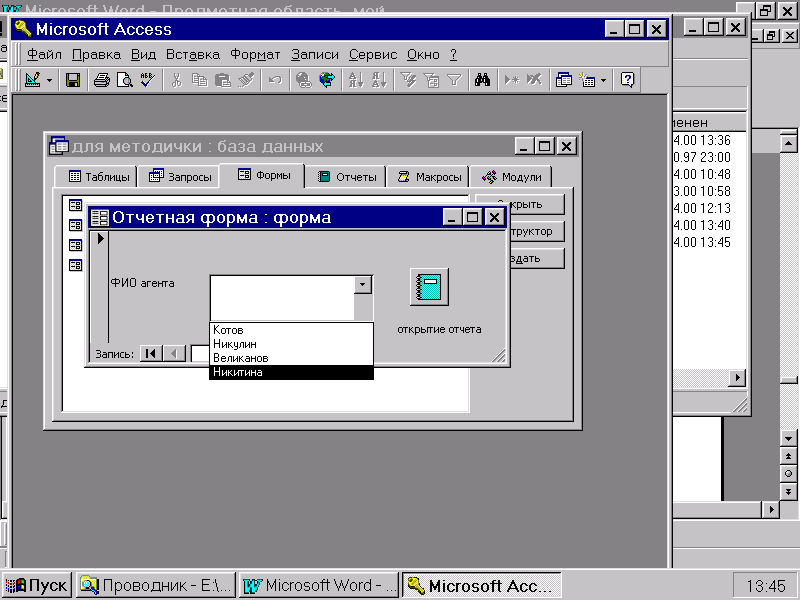Click the Filter By Form icon
Screen dimensions: 800x600
[x=431, y=80]
